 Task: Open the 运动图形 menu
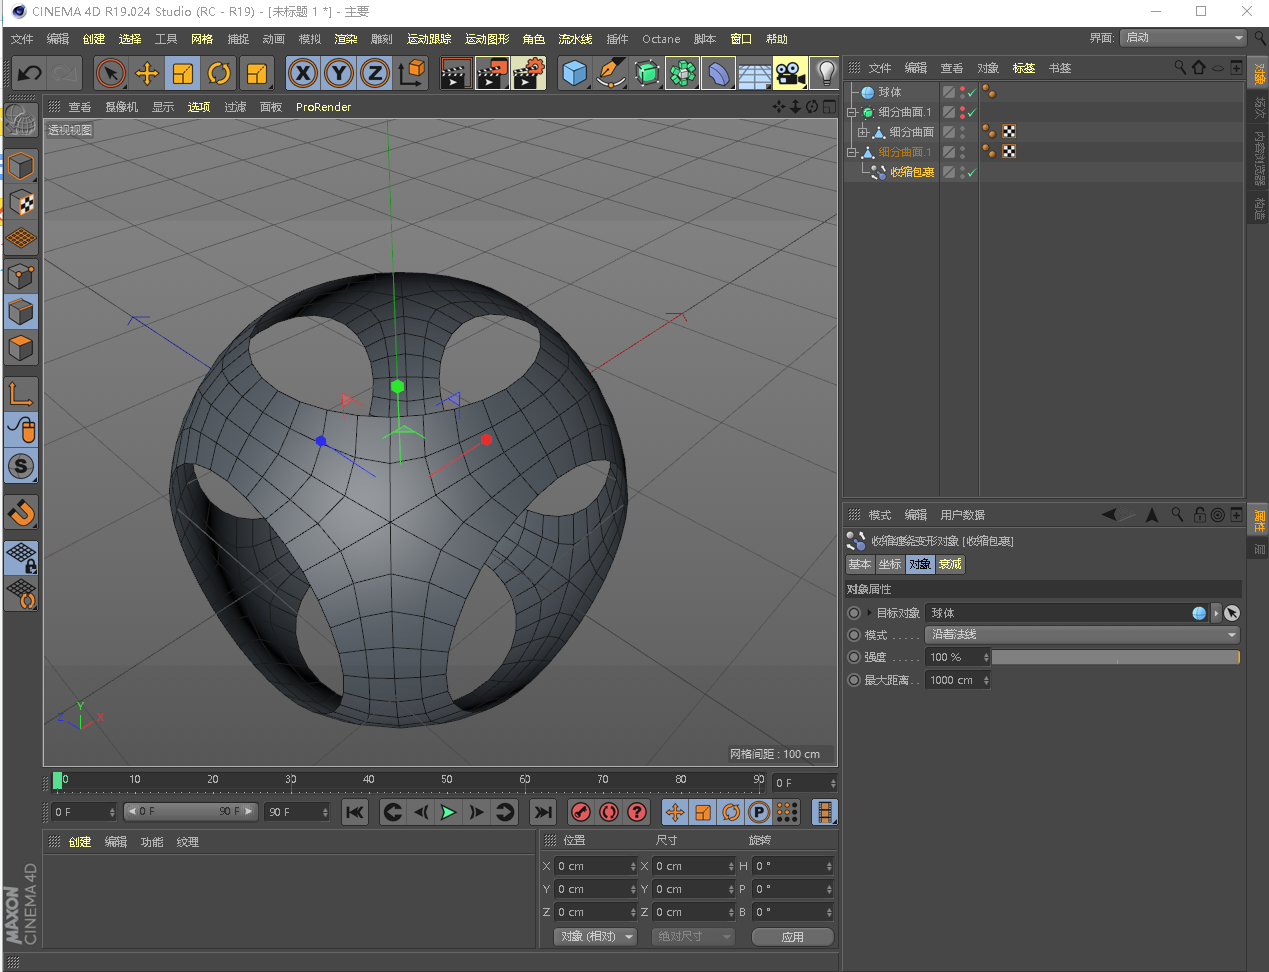[x=487, y=39]
